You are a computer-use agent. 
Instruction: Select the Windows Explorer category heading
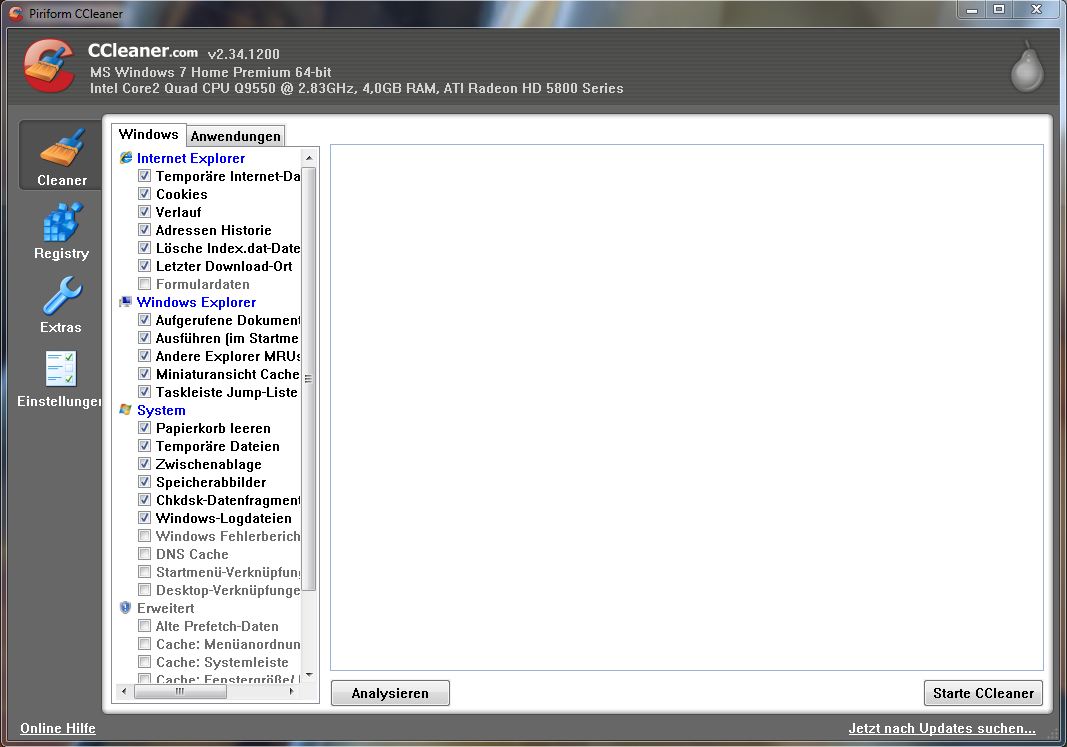pyautogui.click(x=196, y=302)
